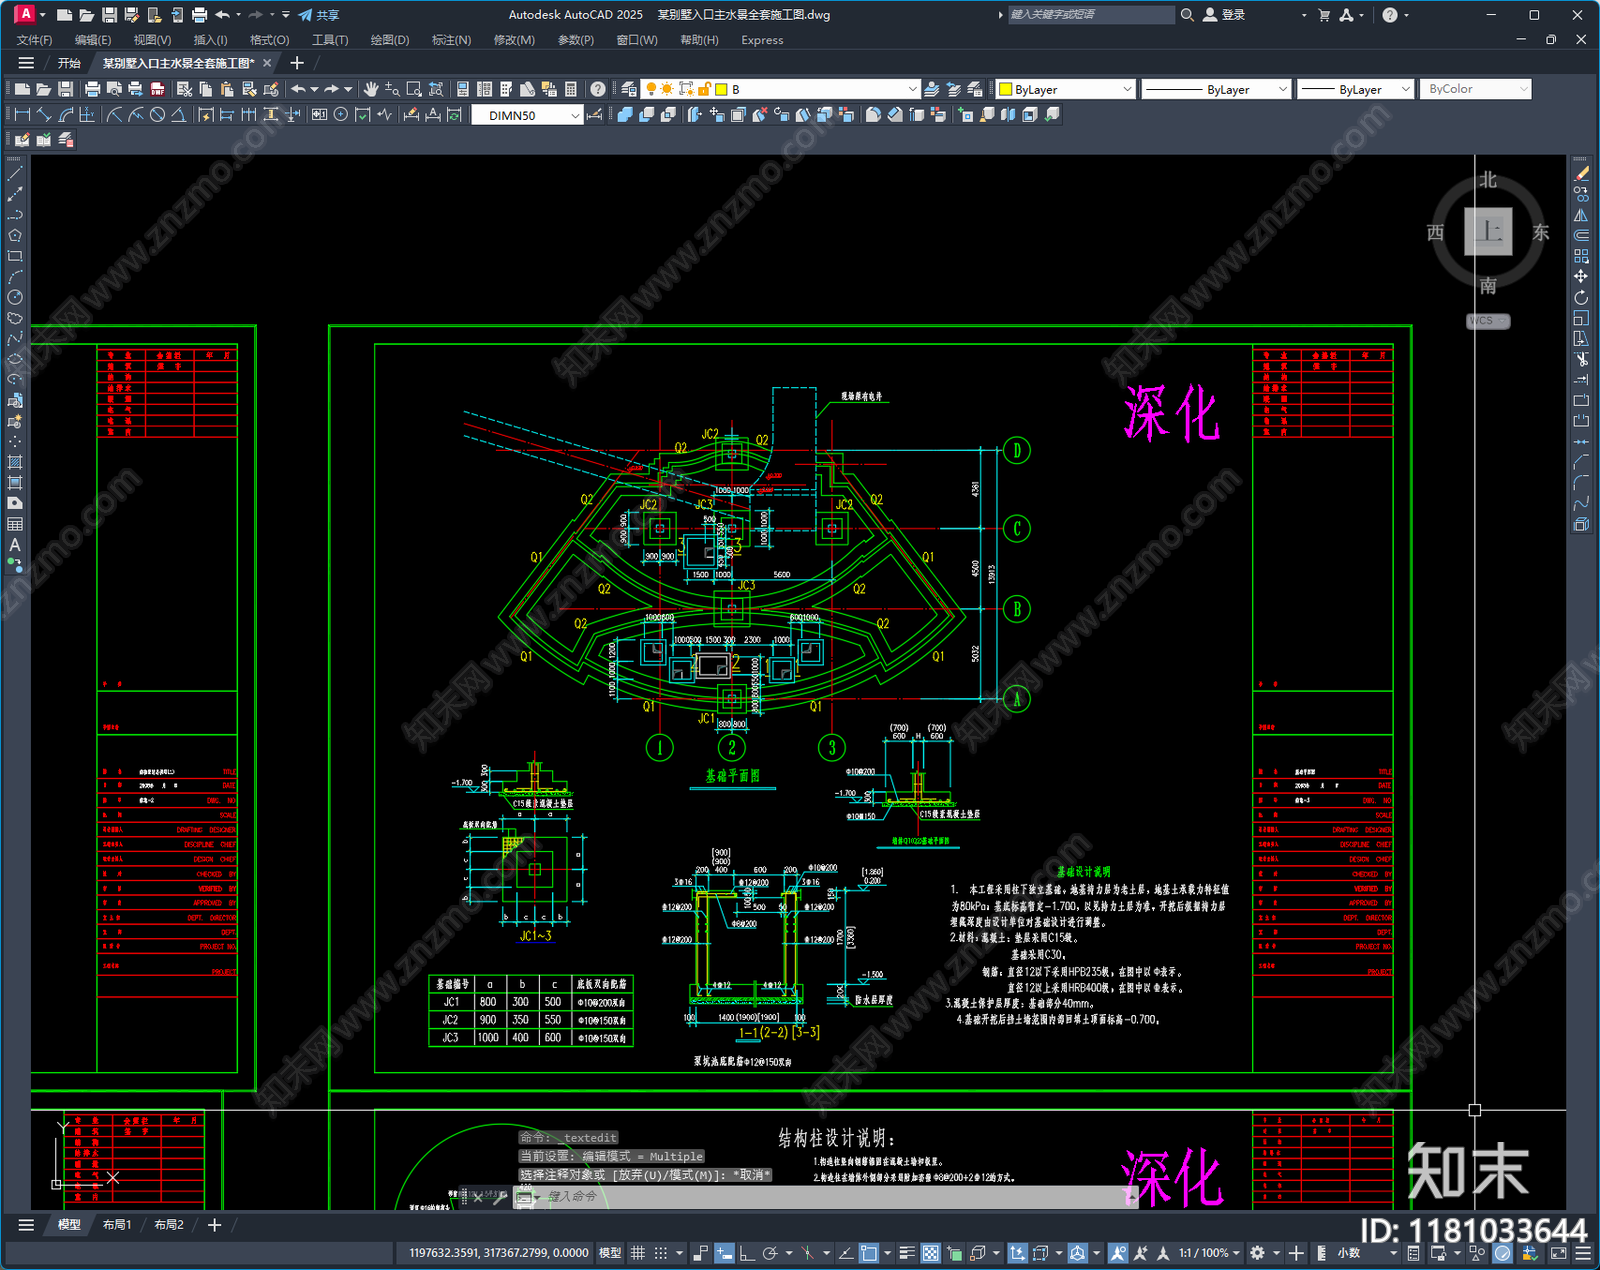Click the keyword search field in title bar
Screen dimensions: 1600x1270
1090,15
